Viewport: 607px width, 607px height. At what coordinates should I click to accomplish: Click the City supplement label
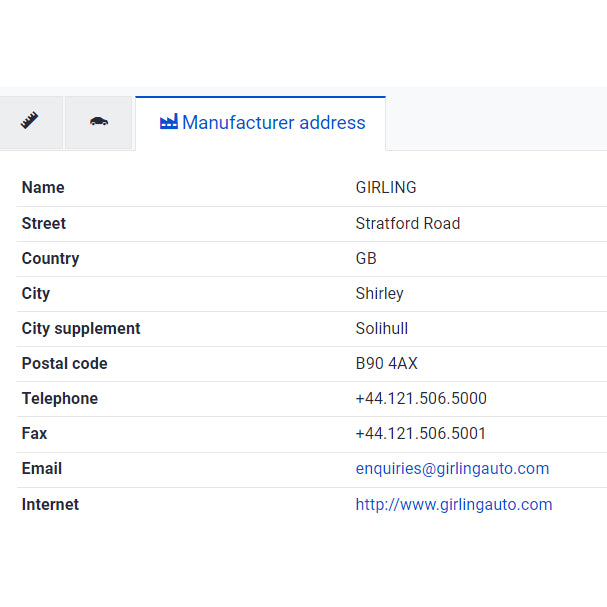(x=81, y=329)
